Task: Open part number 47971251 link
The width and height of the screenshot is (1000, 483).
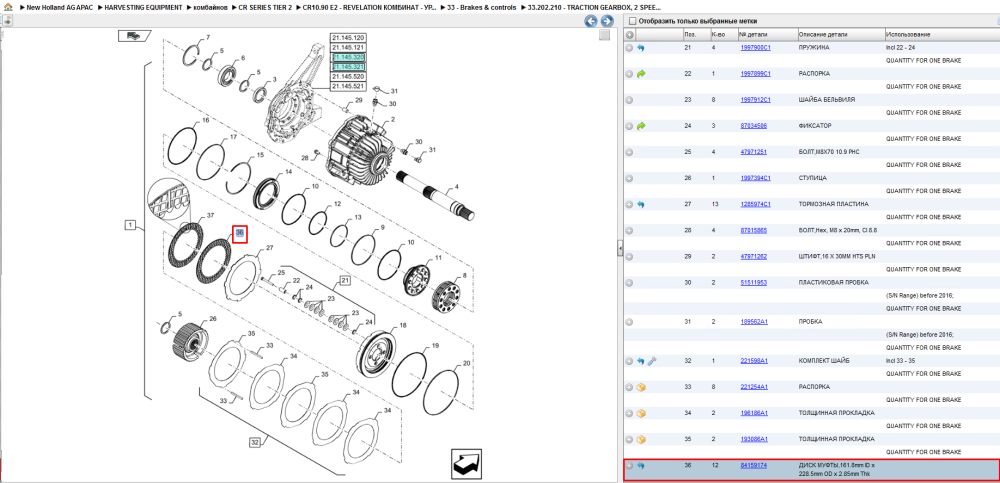Action: 753,152
